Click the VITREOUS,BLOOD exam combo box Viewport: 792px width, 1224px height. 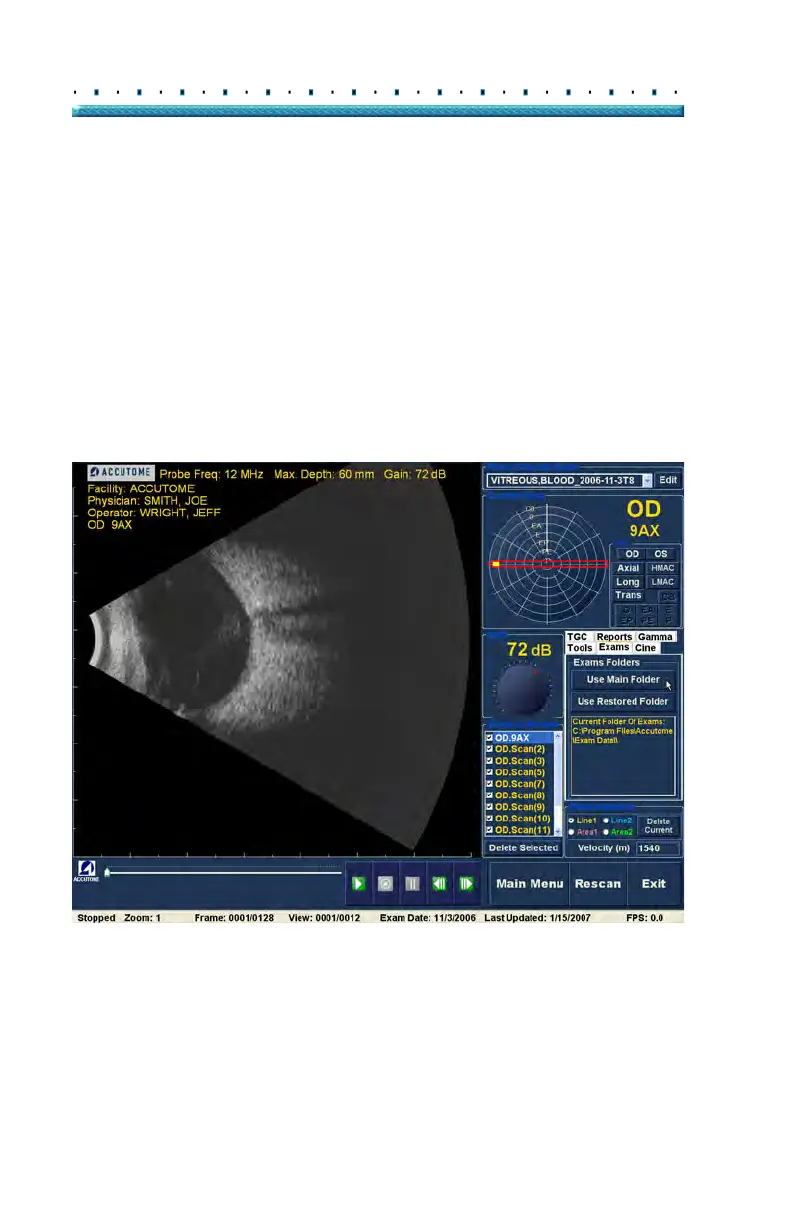pyautogui.click(x=570, y=481)
